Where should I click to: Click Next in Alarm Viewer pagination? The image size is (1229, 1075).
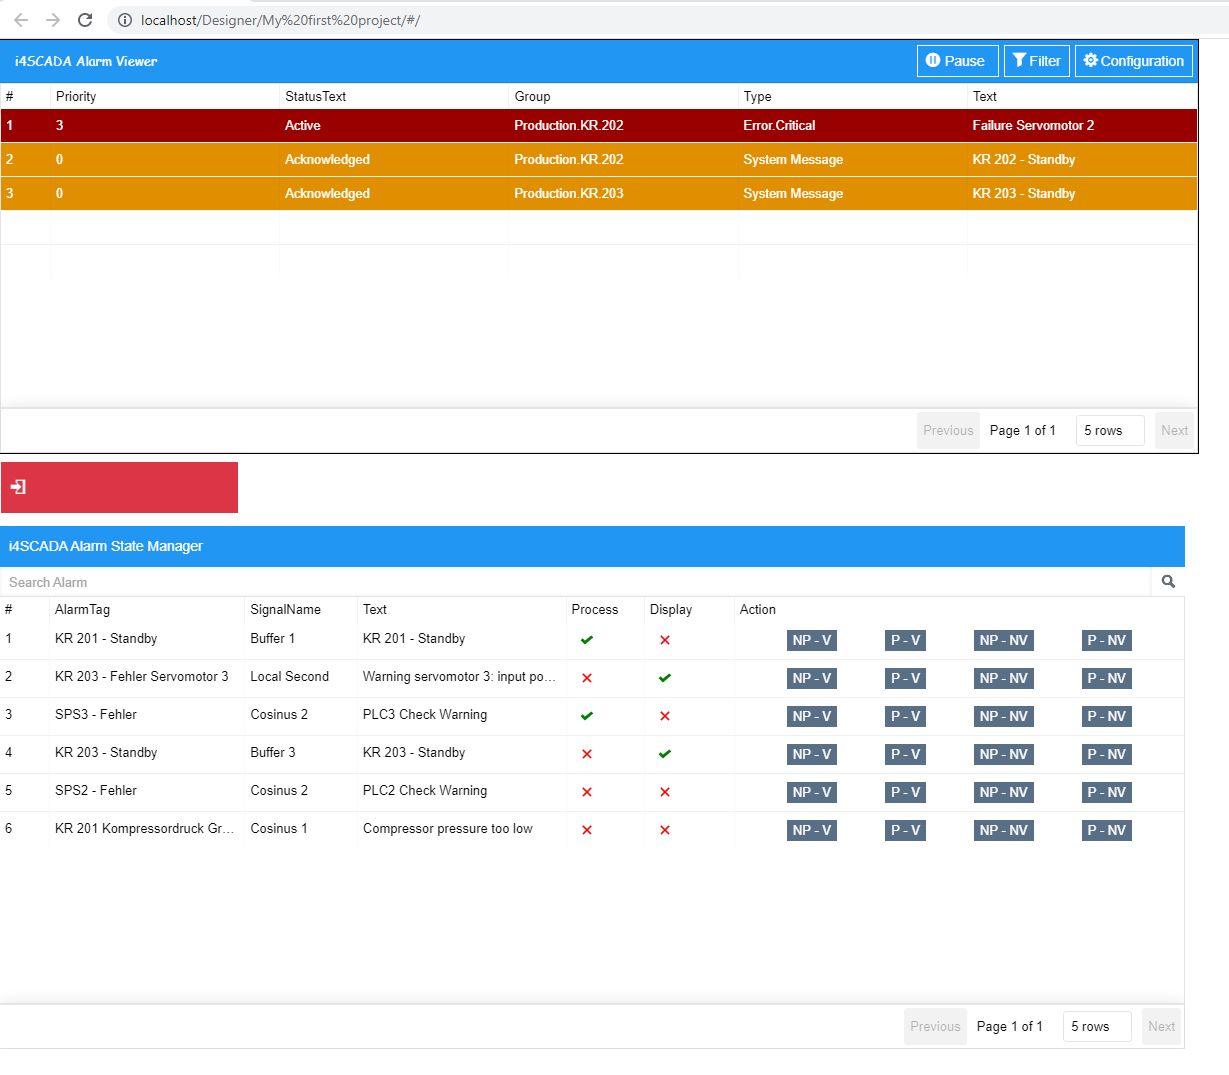[x=1174, y=430]
